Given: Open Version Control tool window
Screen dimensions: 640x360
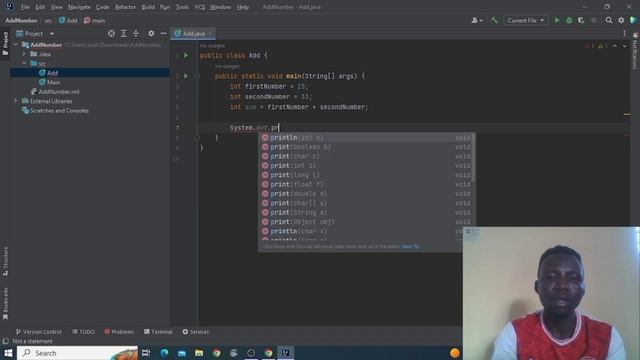Looking at the screenshot, I should click(x=38, y=332).
